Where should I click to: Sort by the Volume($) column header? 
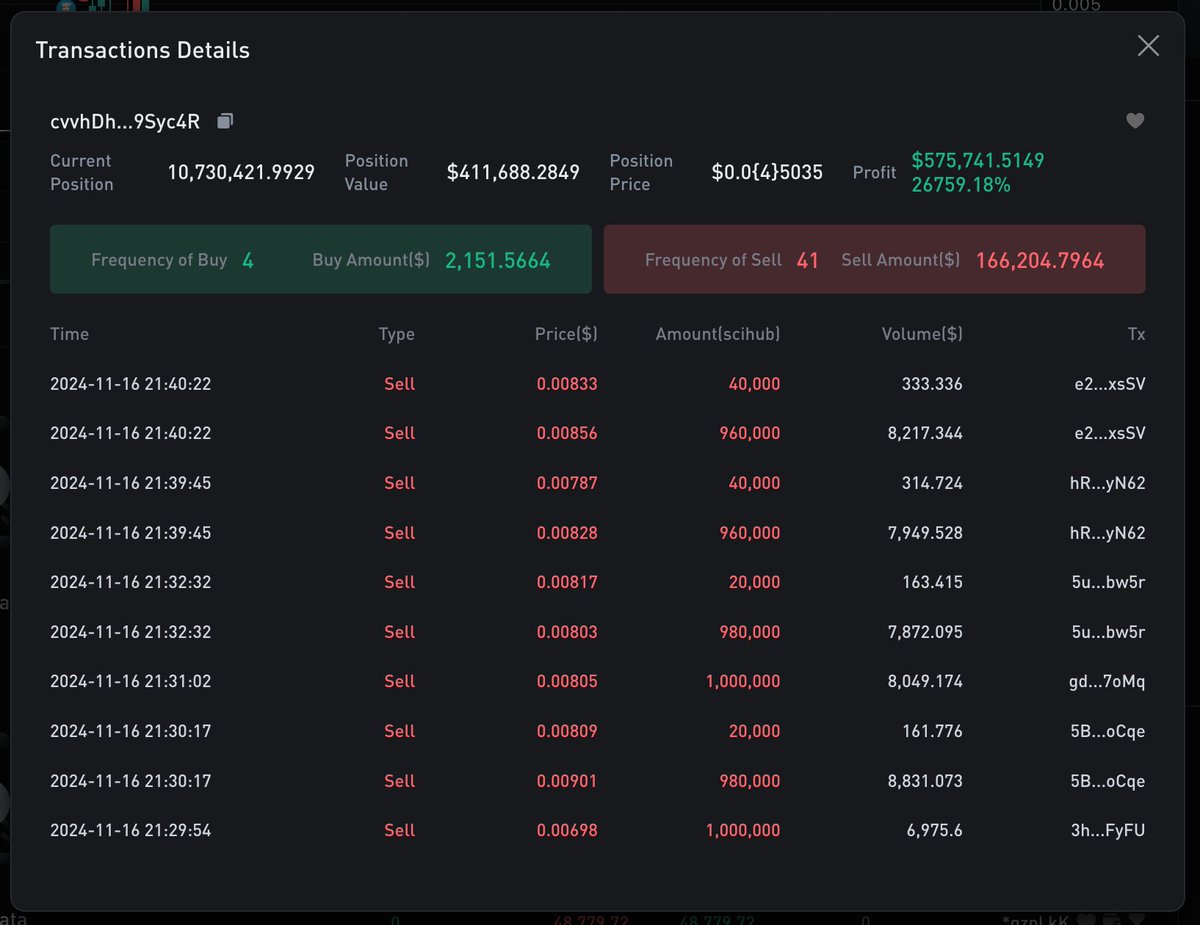921,334
